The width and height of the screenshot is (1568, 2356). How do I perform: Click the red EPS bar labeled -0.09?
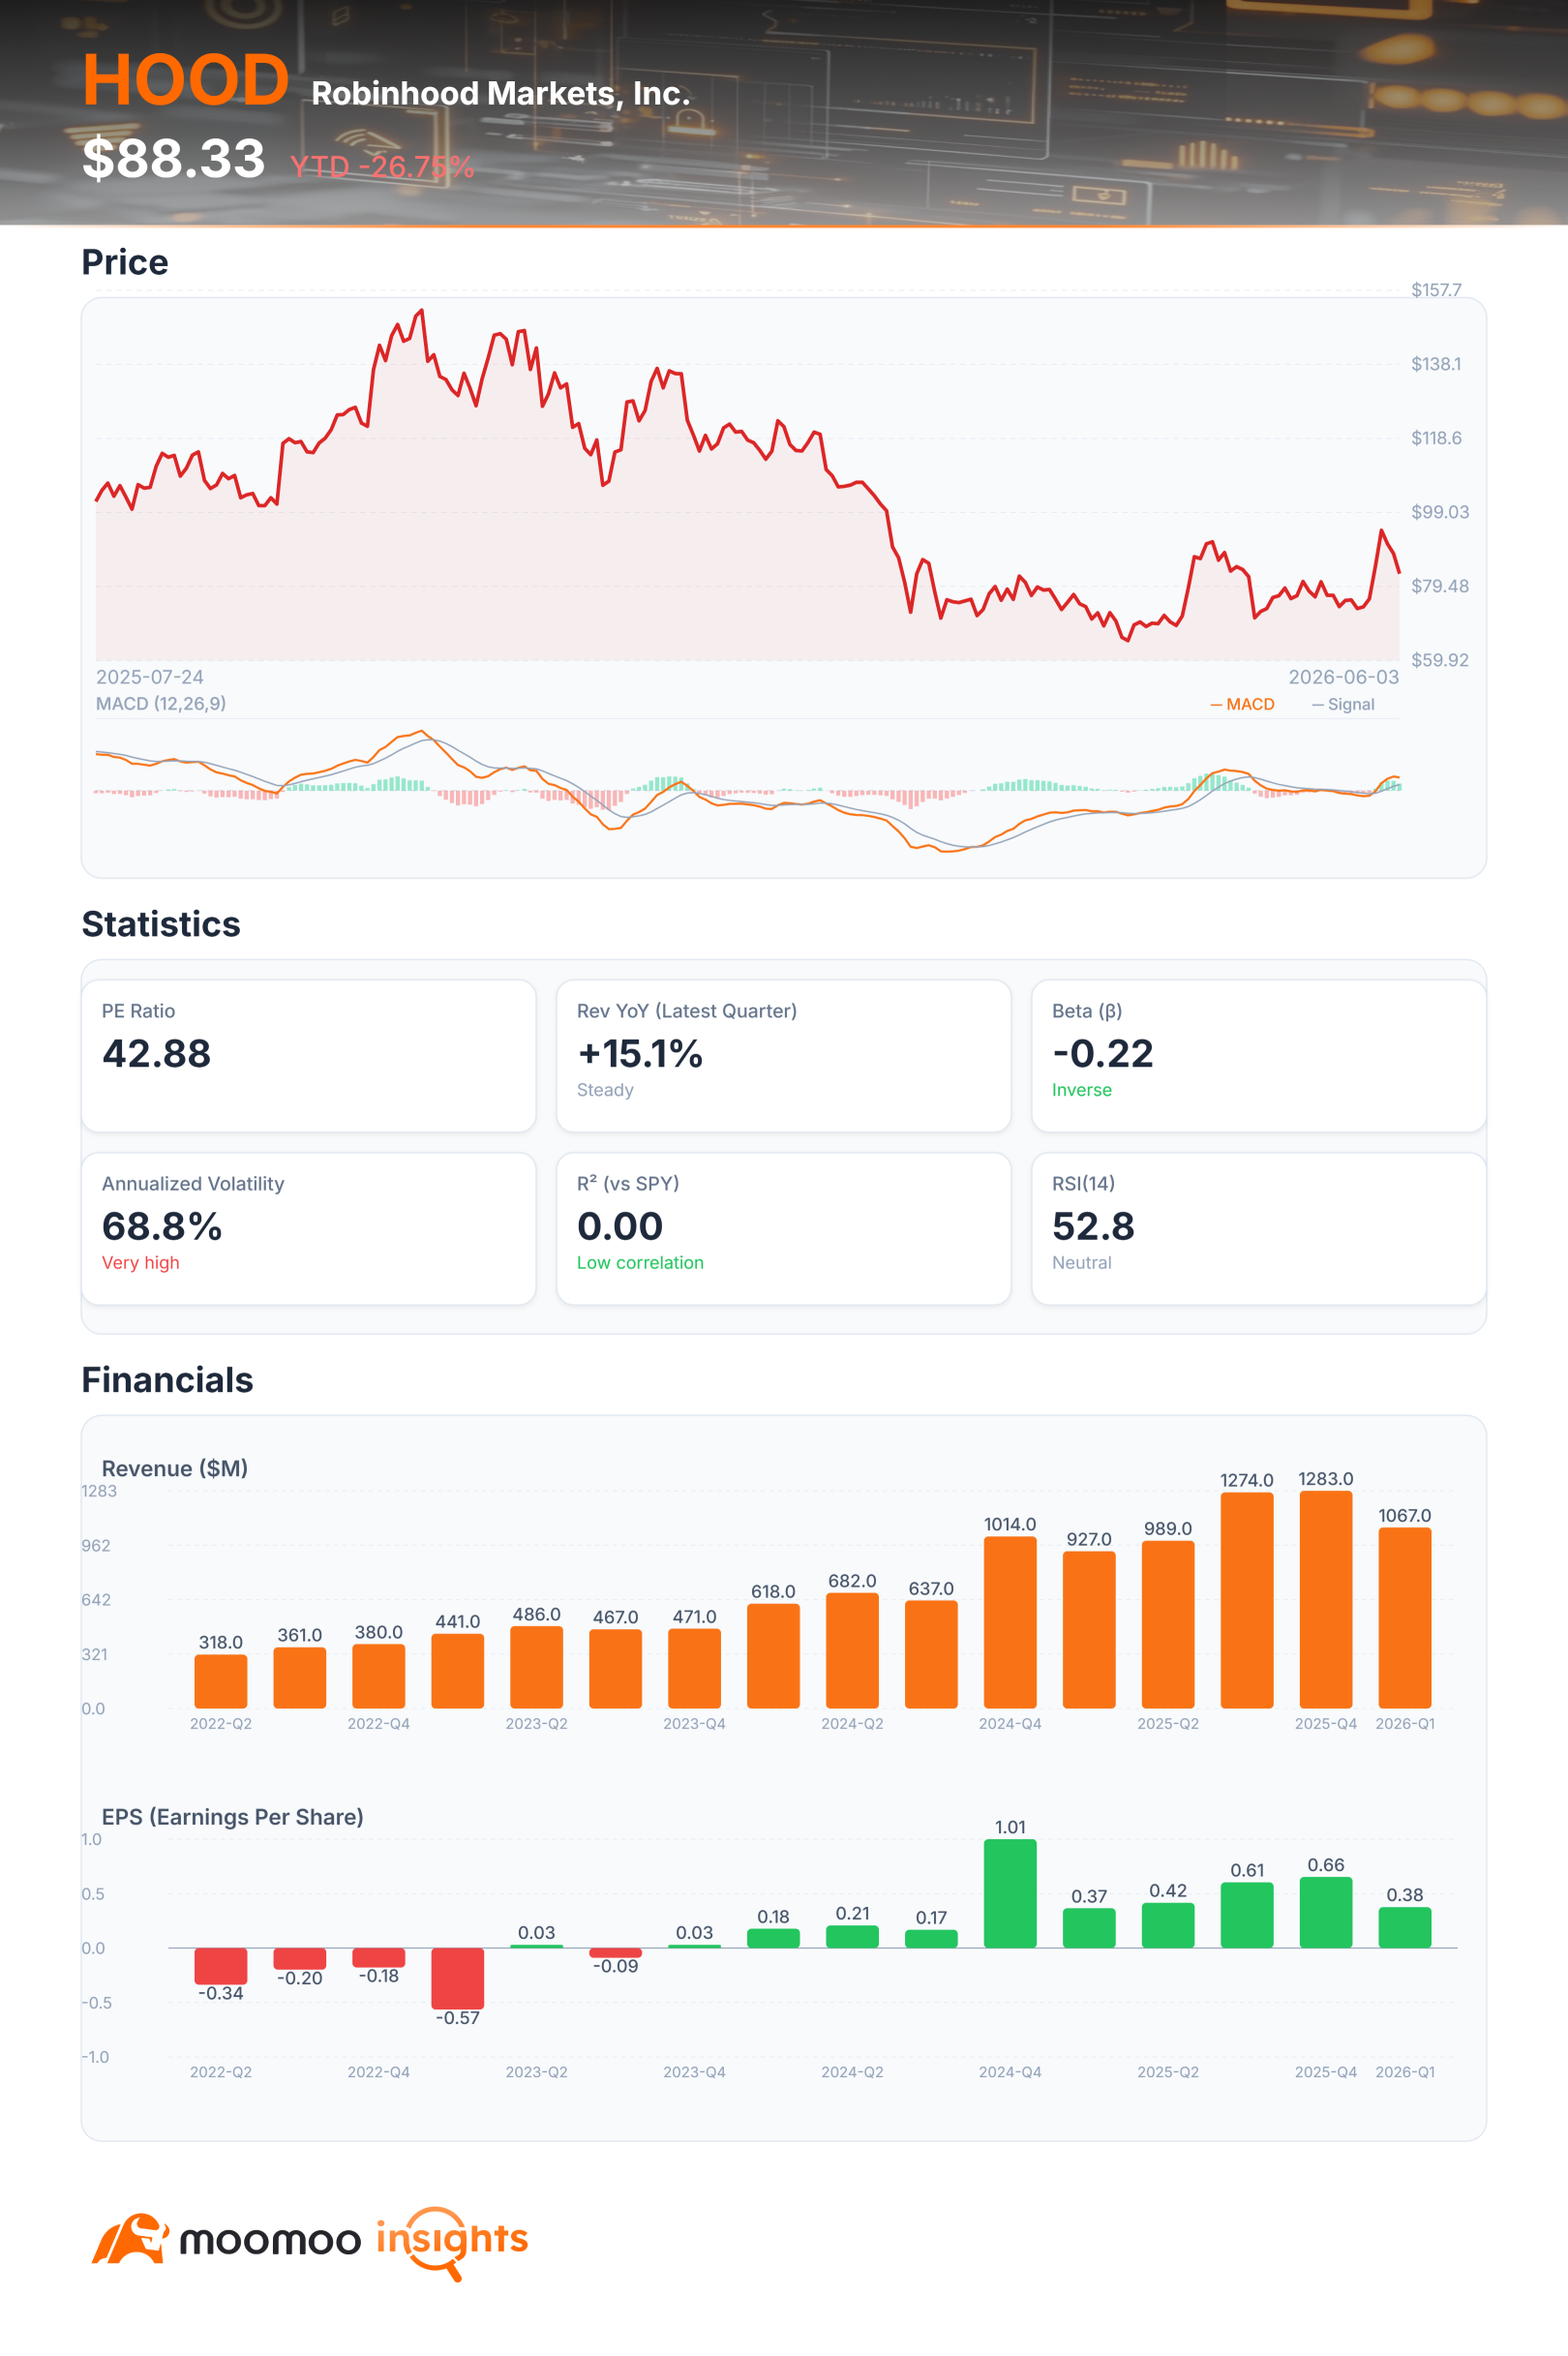616,1953
